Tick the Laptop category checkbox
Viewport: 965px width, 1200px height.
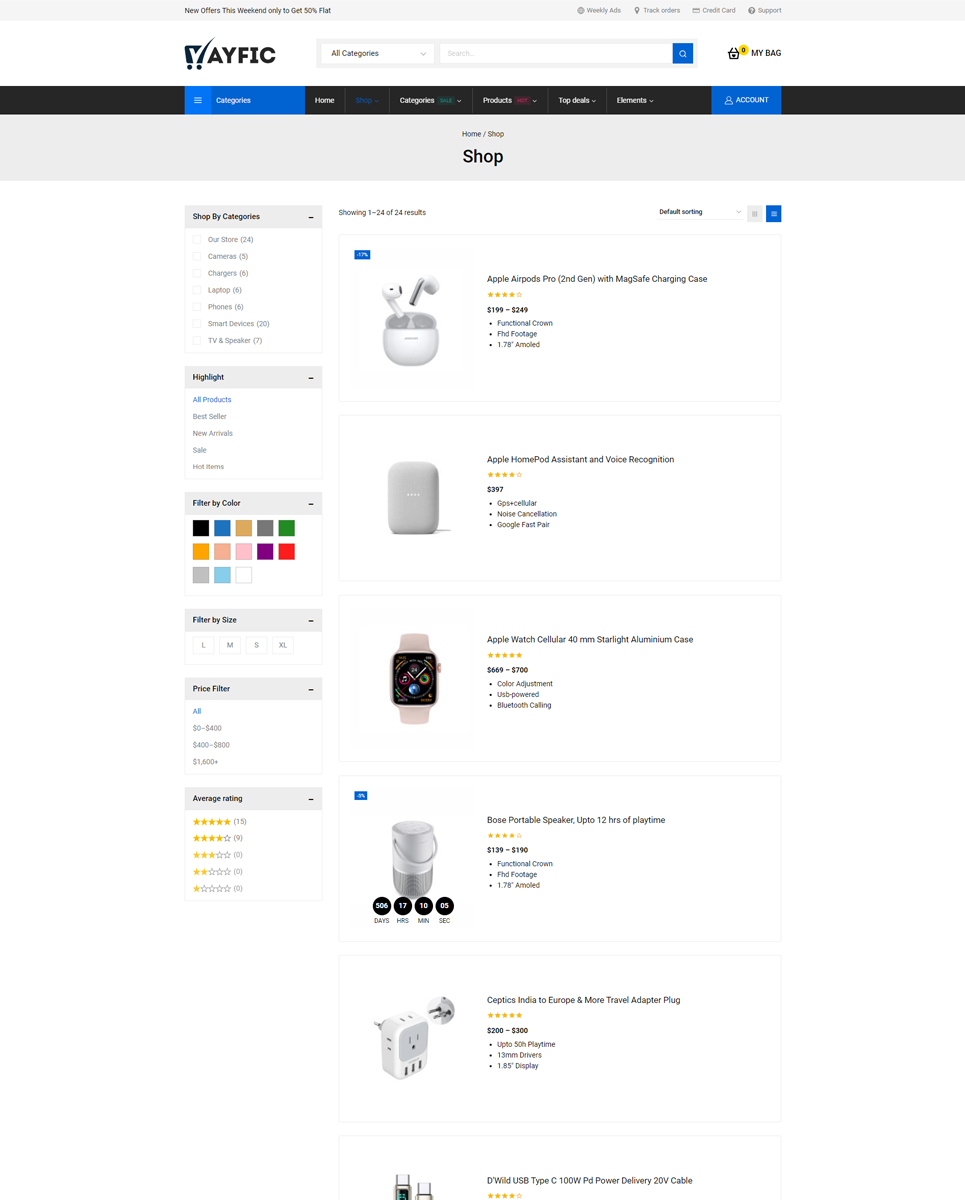[x=197, y=290]
